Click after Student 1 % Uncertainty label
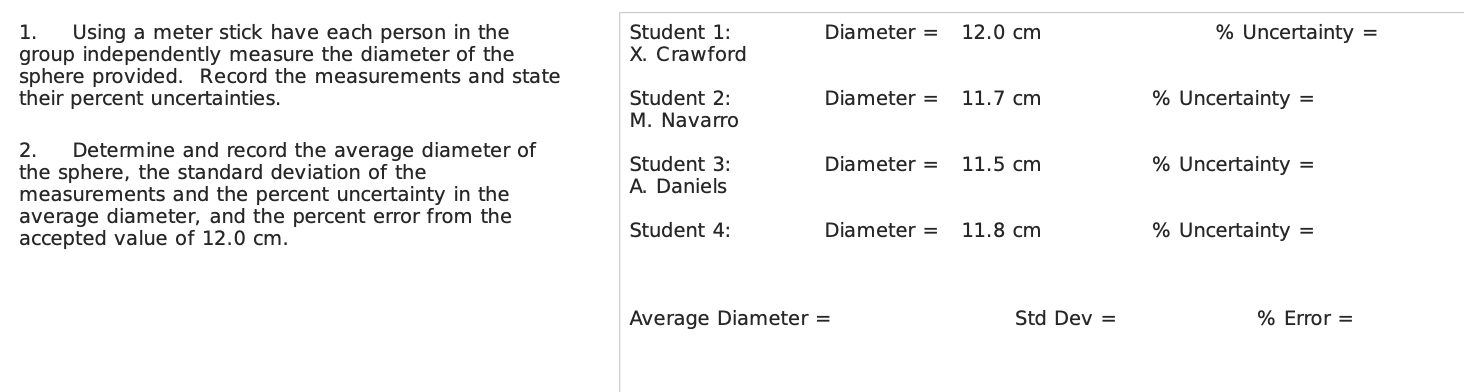This screenshot has height=392, width=1464. click(x=1420, y=32)
